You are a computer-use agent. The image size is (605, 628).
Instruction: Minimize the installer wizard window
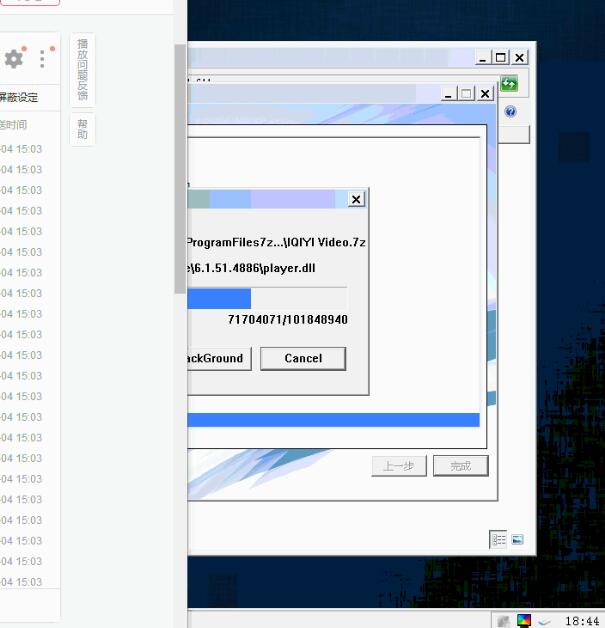(448, 94)
